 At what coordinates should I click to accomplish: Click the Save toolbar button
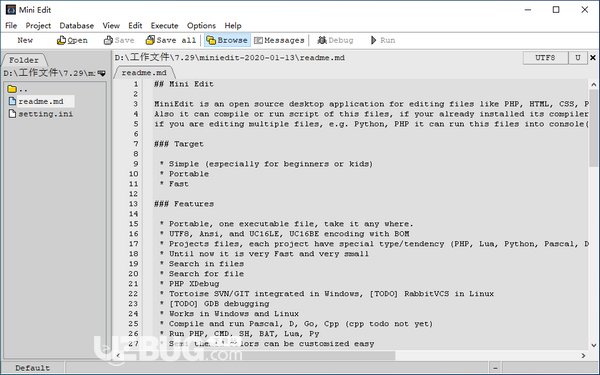point(119,40)
